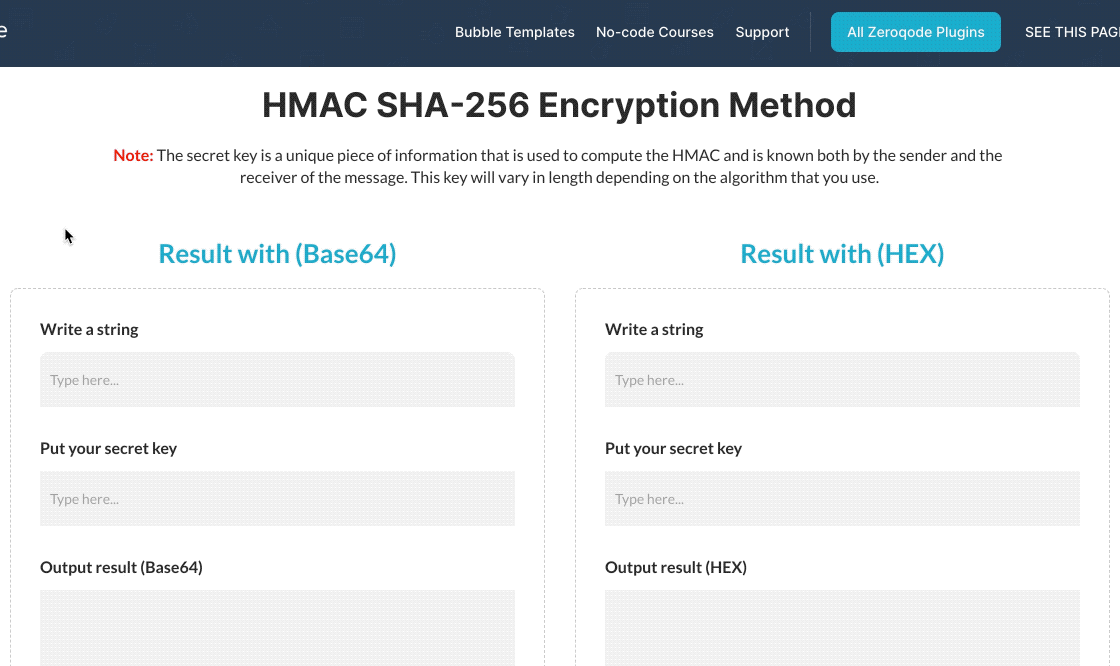
Task: Open the Support menu item
Action: (762, 32)
